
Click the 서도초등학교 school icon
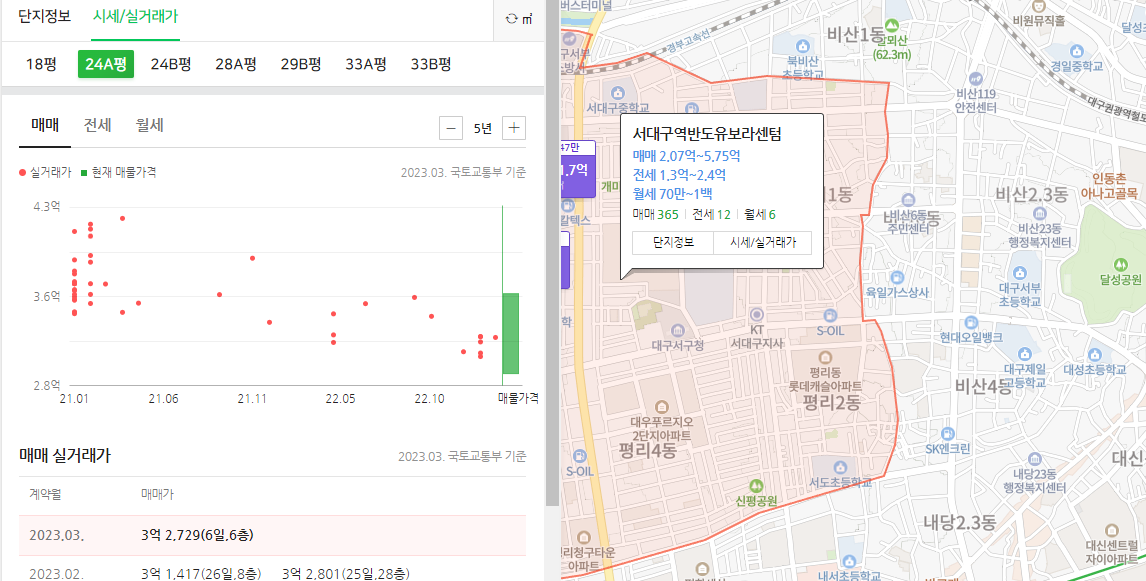[840, 467]
